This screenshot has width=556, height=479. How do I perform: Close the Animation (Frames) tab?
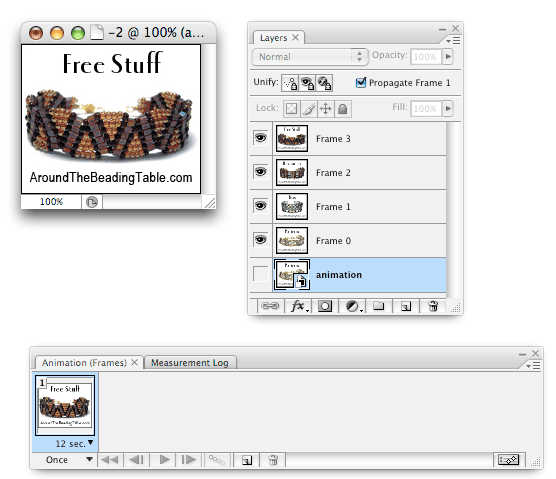pyautogui.click(x=134, y=362)
